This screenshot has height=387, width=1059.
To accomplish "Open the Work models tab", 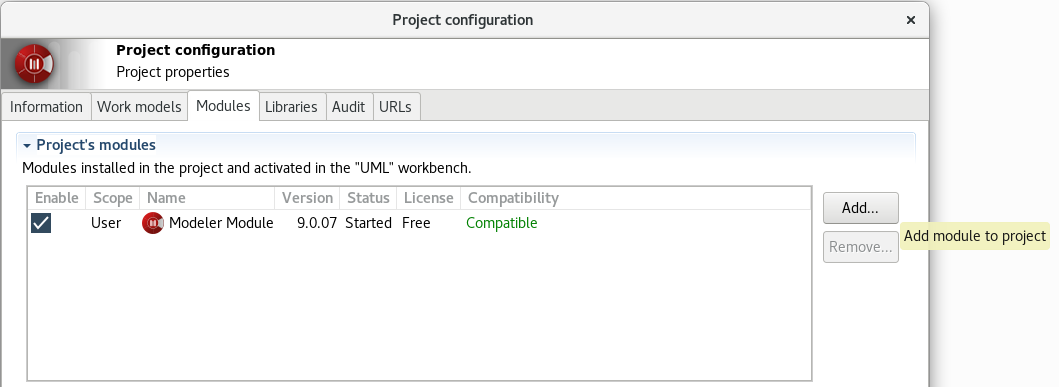I will [x=139, y=107].
